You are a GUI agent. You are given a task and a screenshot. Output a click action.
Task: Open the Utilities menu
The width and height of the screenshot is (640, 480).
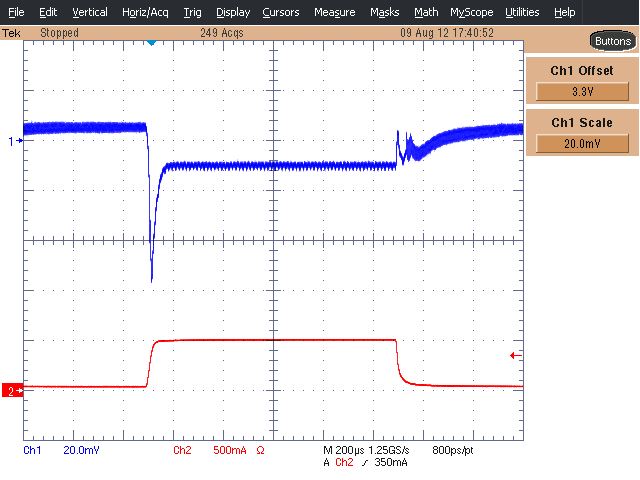522,12
